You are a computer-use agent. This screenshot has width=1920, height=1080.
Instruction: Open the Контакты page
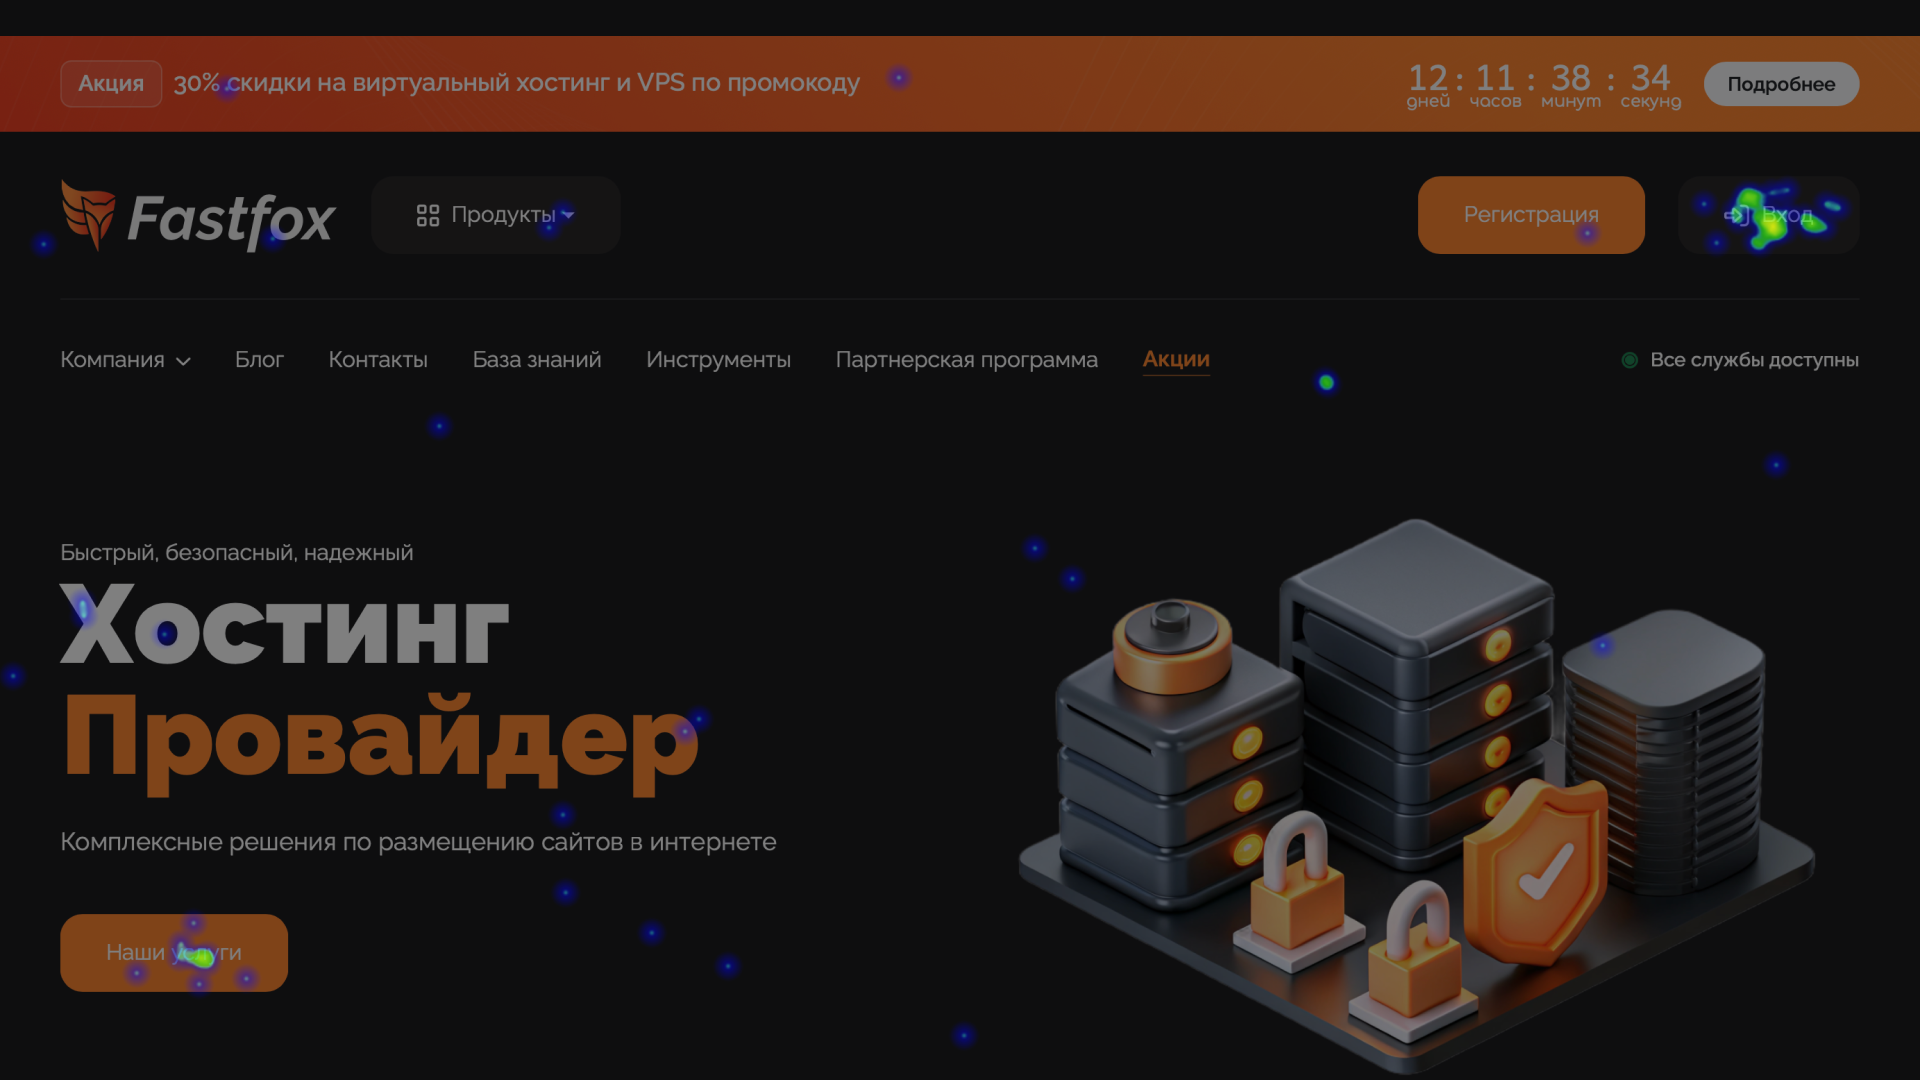[x=378, y=360]
